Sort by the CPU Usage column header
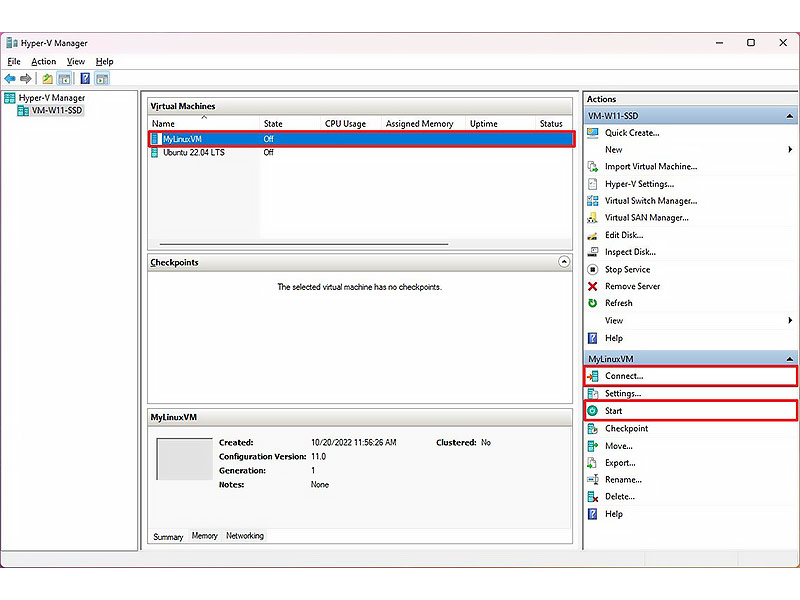The height and width of the screenshot is (600, 800). (351, 123)
